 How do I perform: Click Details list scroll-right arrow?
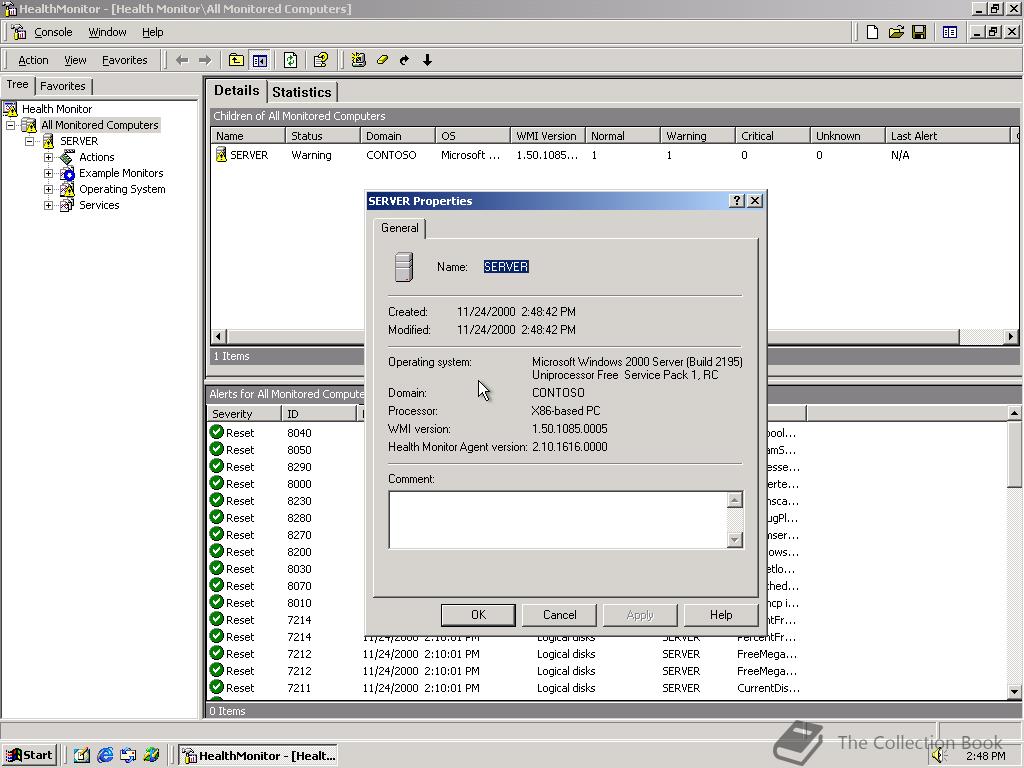[x=1011, y=336]
